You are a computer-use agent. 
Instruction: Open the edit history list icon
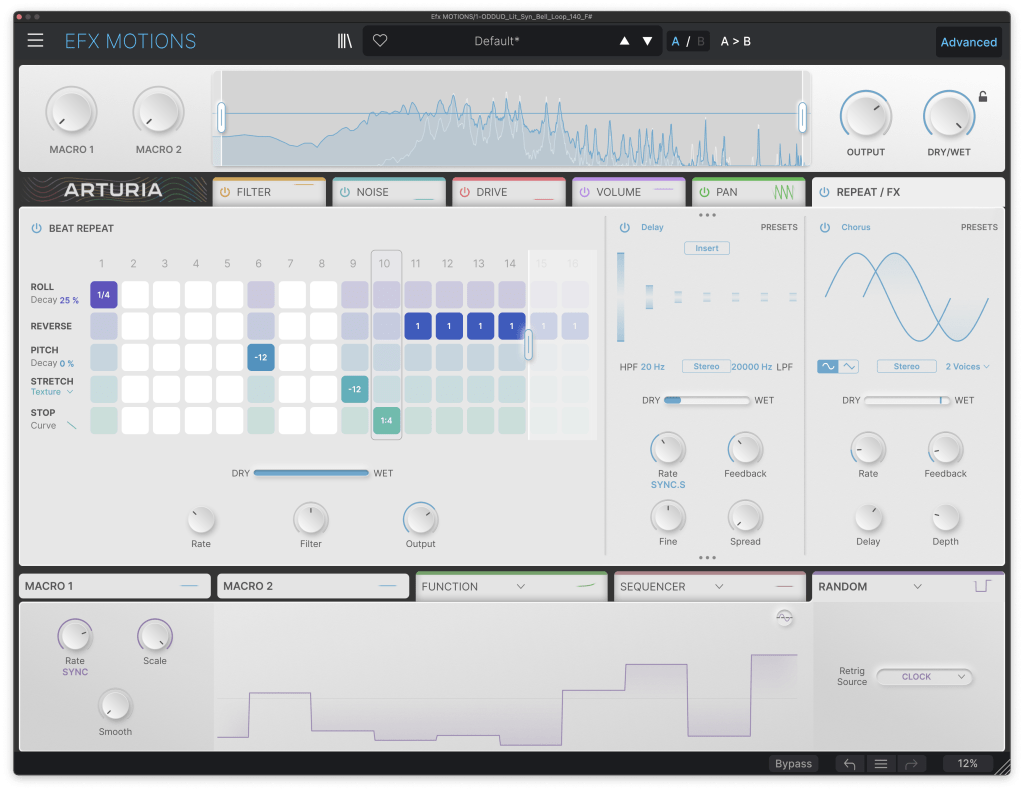point(881,764)
